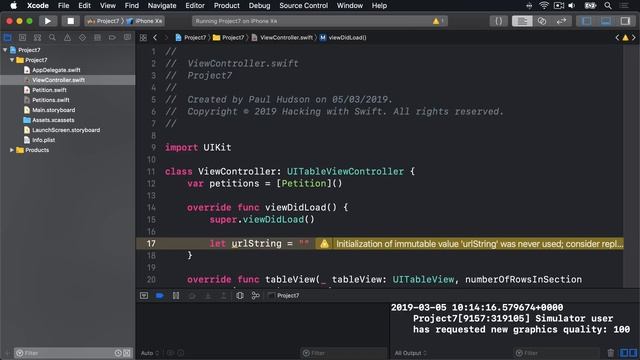Select Petitions.swift file
640x360 pixels.
pos(51,100)
